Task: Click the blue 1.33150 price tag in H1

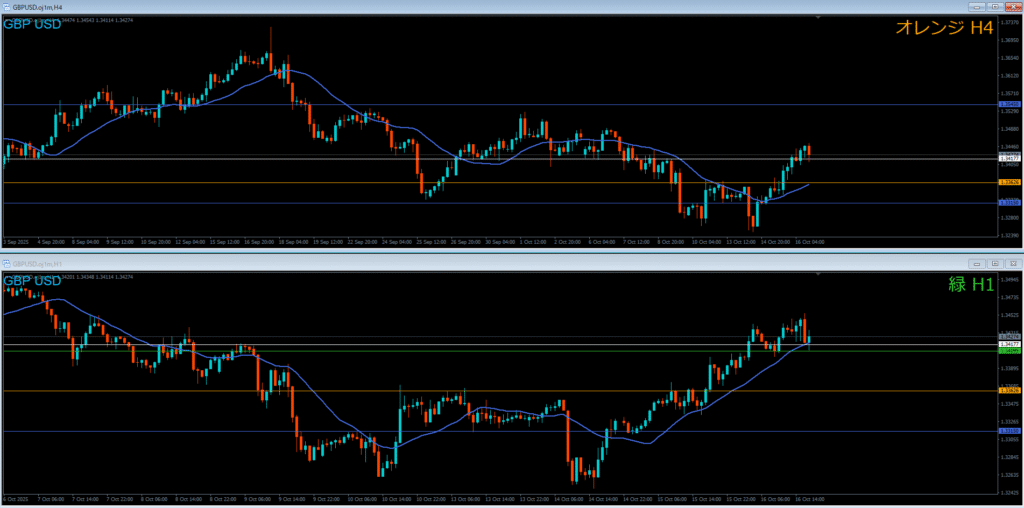Action: [1010, 431]
